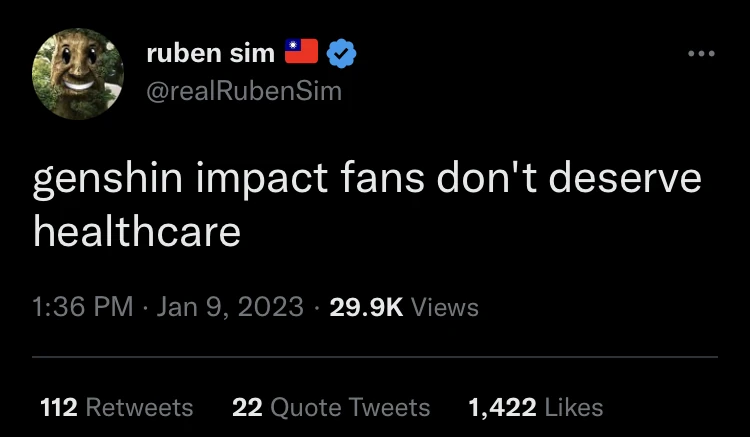Image resolution: width=750 pixels, height=437 pixels.
Task: Open ruben sim's profile picture
Action: pos(78,73)
